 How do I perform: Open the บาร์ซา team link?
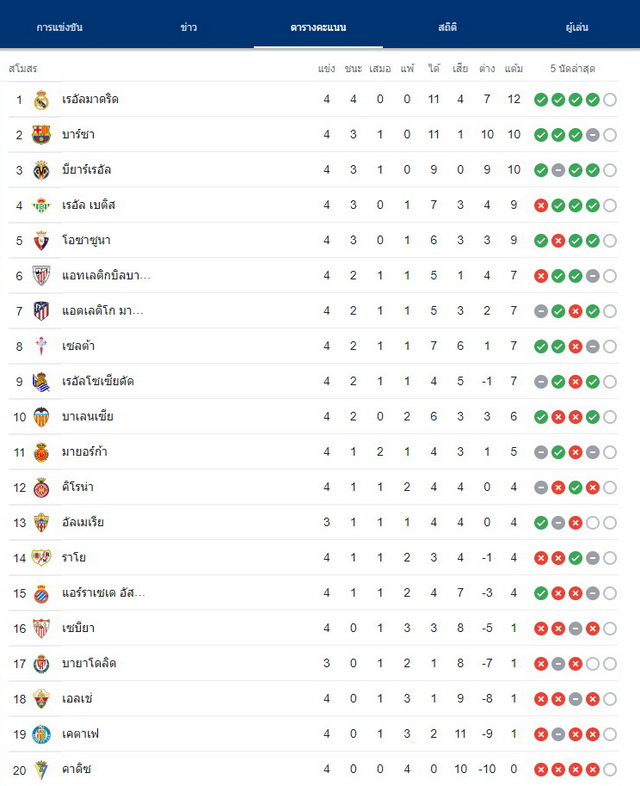tap(78, 134)
